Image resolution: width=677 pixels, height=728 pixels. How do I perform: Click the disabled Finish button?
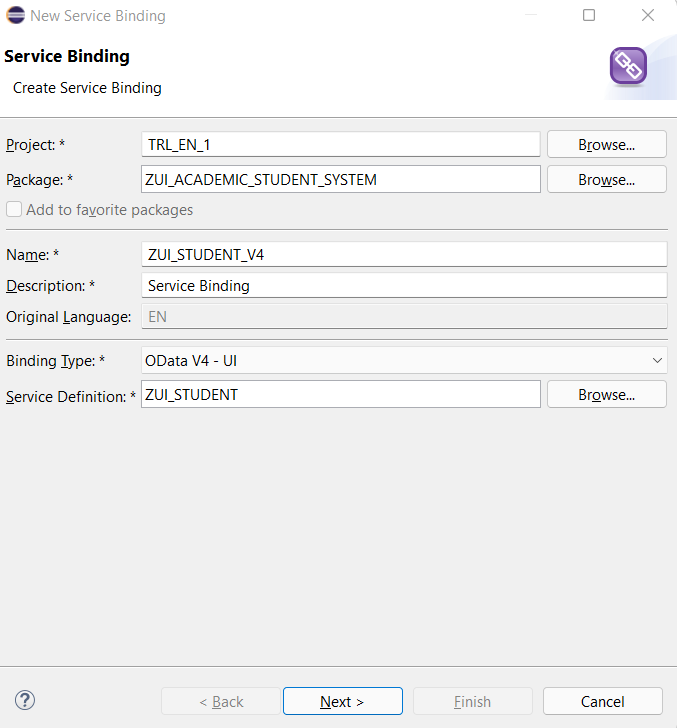pyautogui.click(x=473, y=701)
